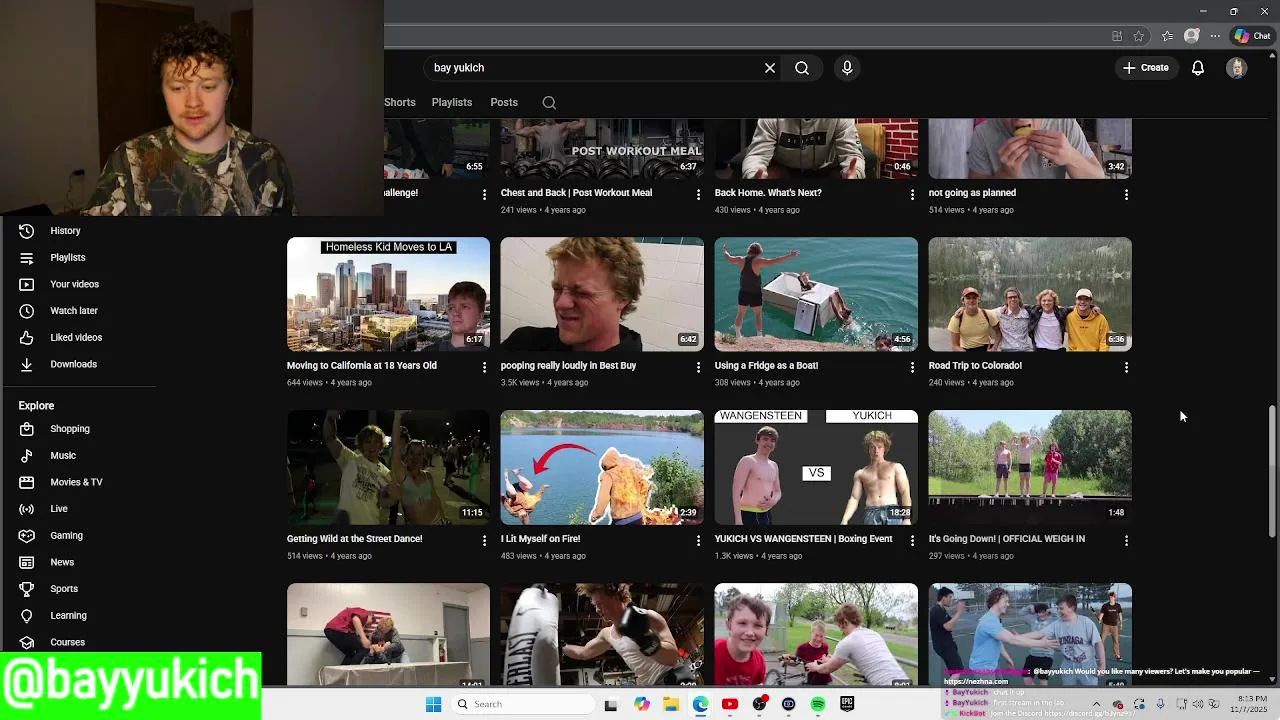Add this page to favorites star

(x=1139, y=36)
